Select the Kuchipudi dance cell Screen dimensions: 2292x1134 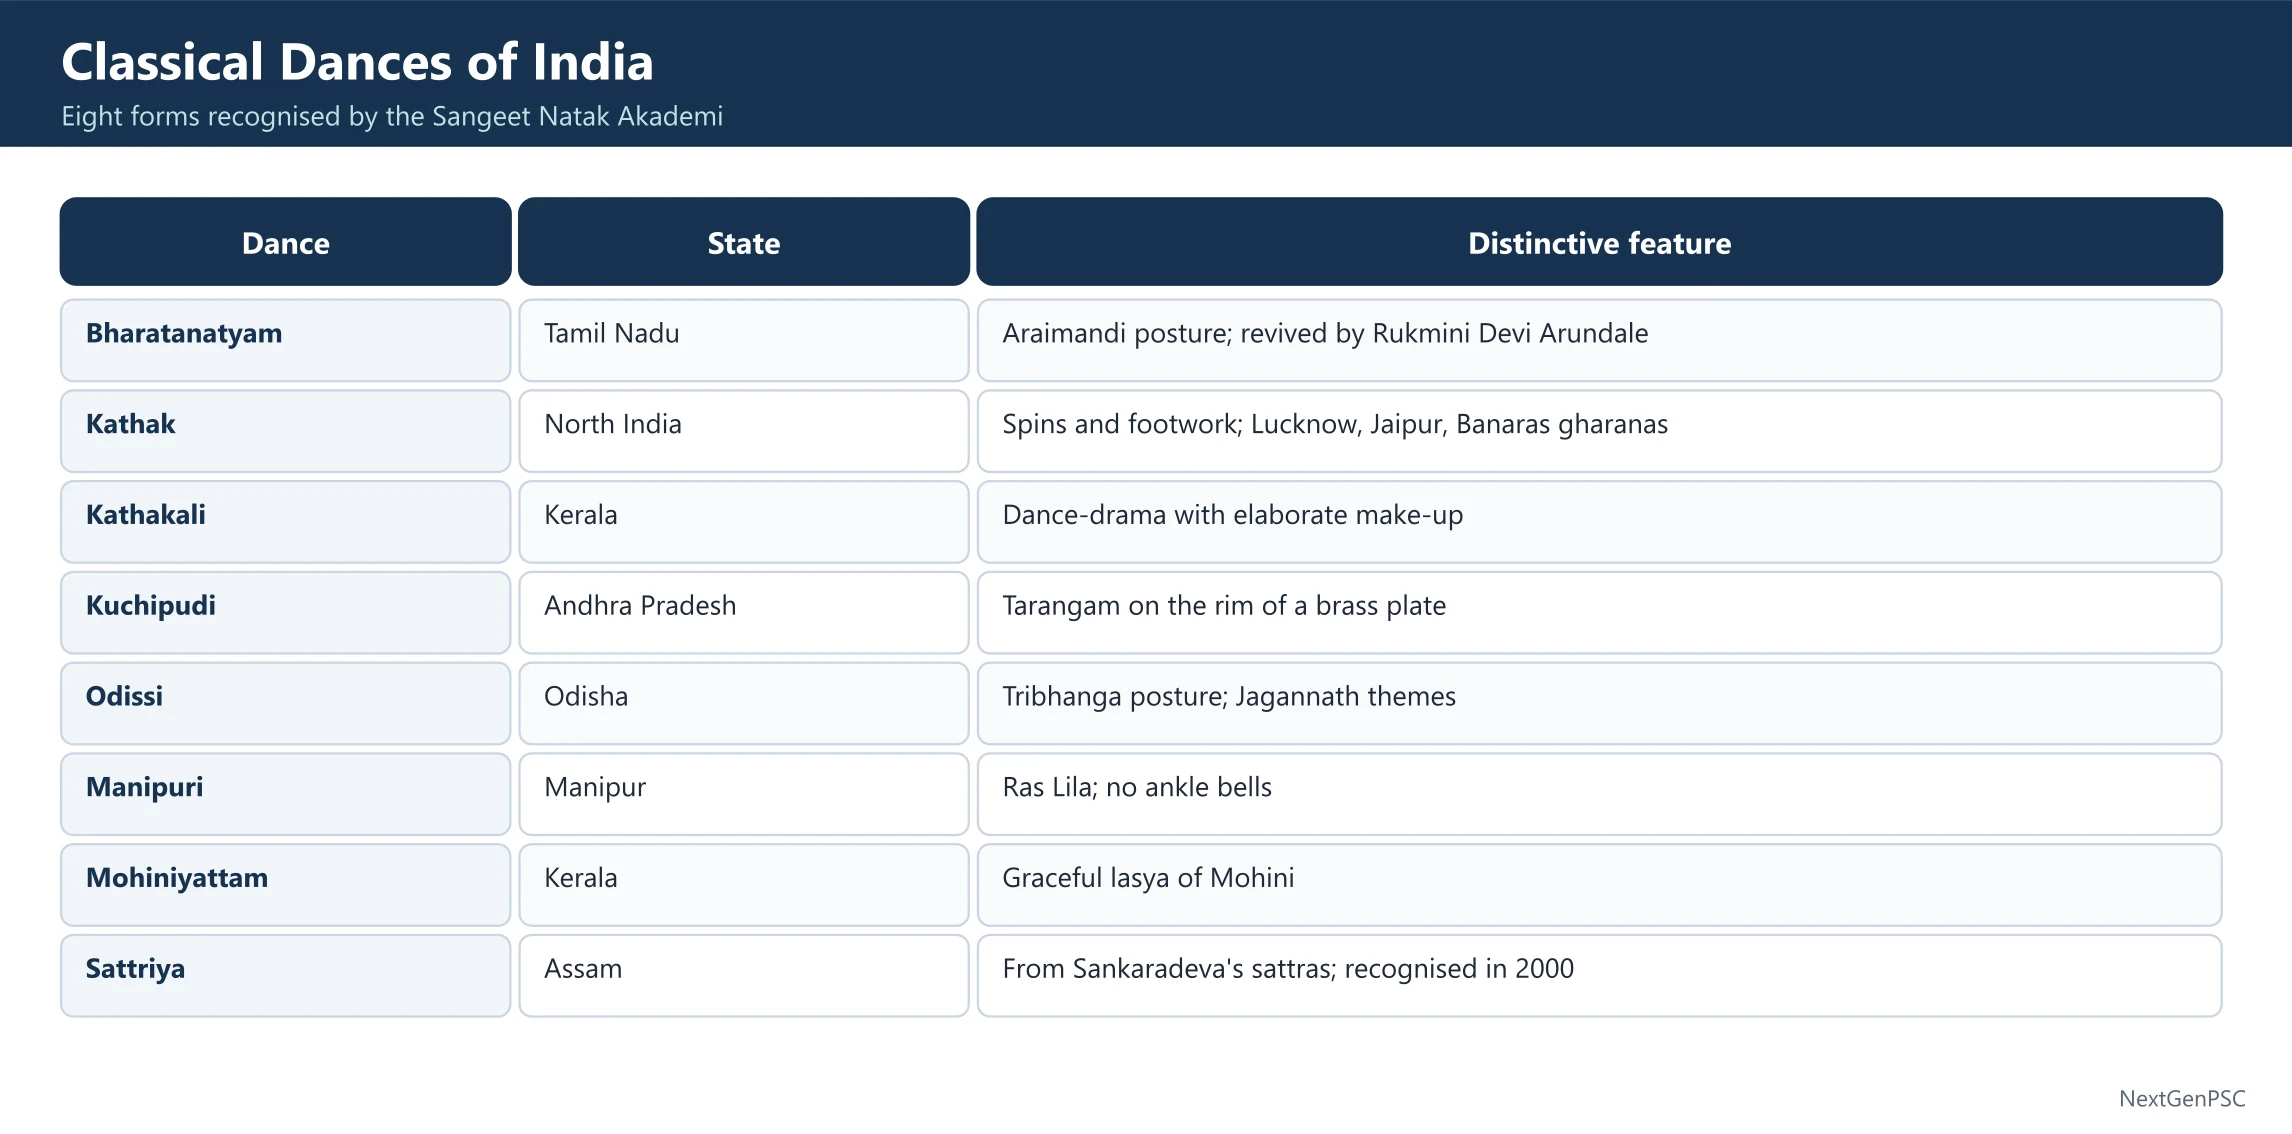[x=285, y=613]
